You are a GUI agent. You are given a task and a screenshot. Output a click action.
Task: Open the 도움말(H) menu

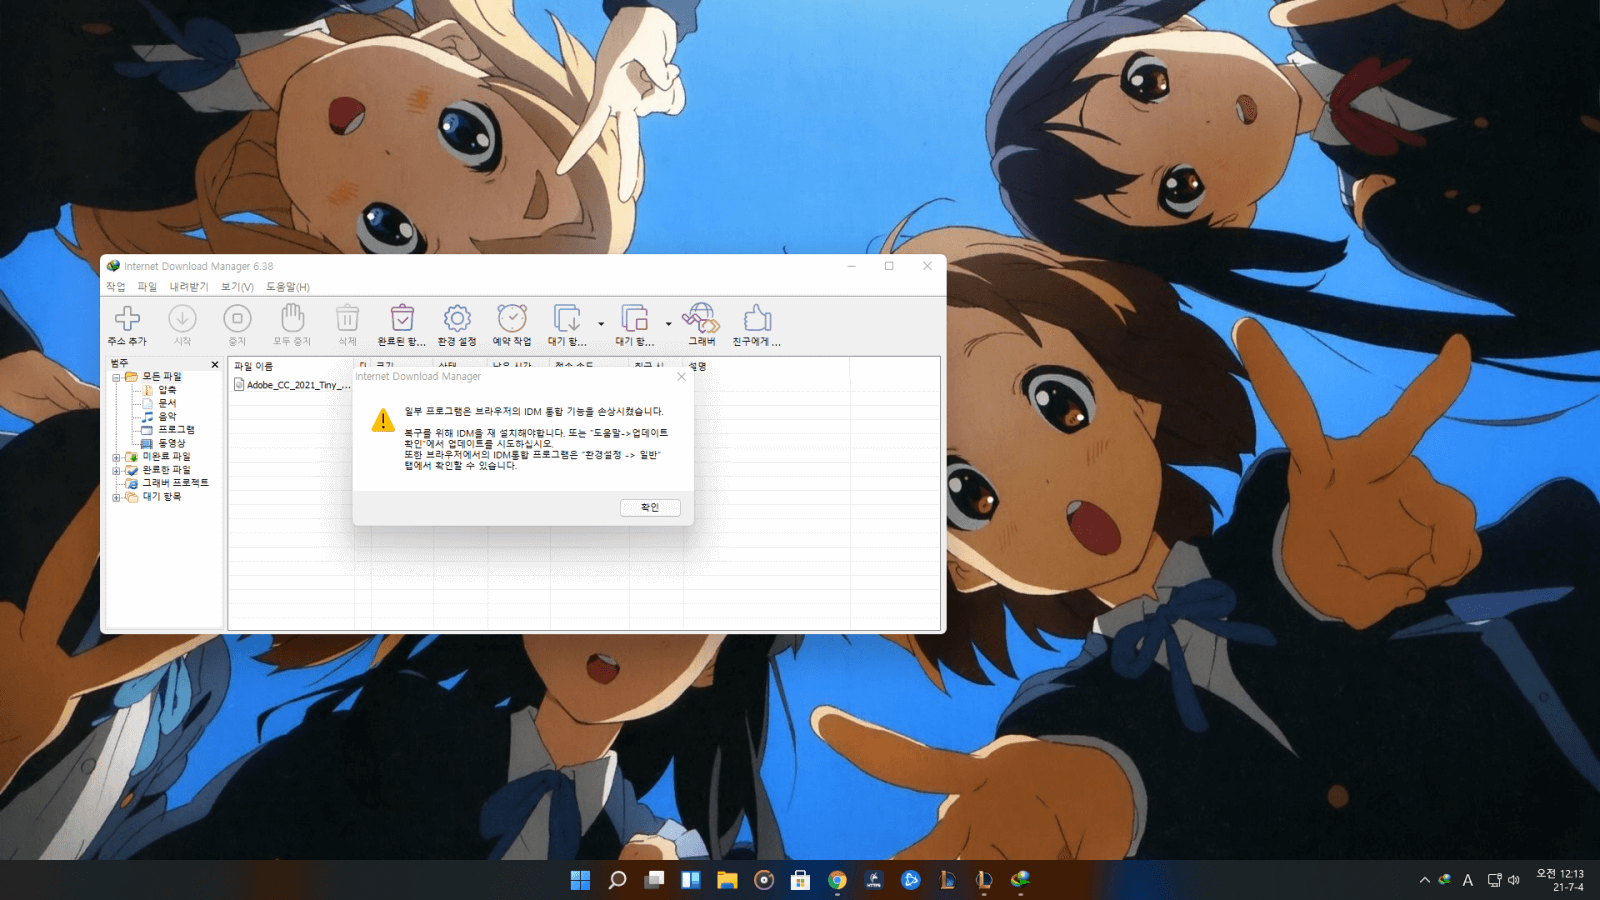click(288, 287)
